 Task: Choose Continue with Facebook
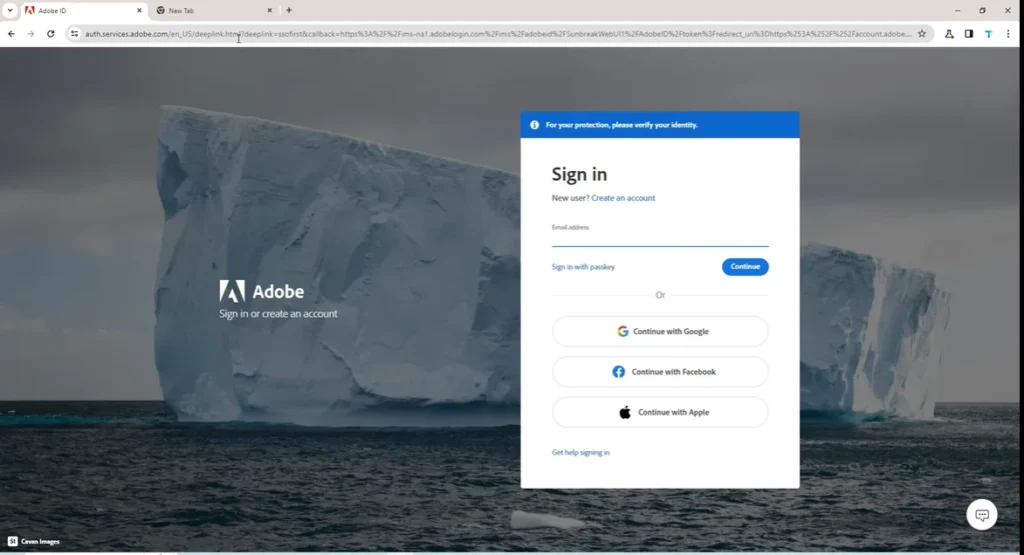click(660, 372)
